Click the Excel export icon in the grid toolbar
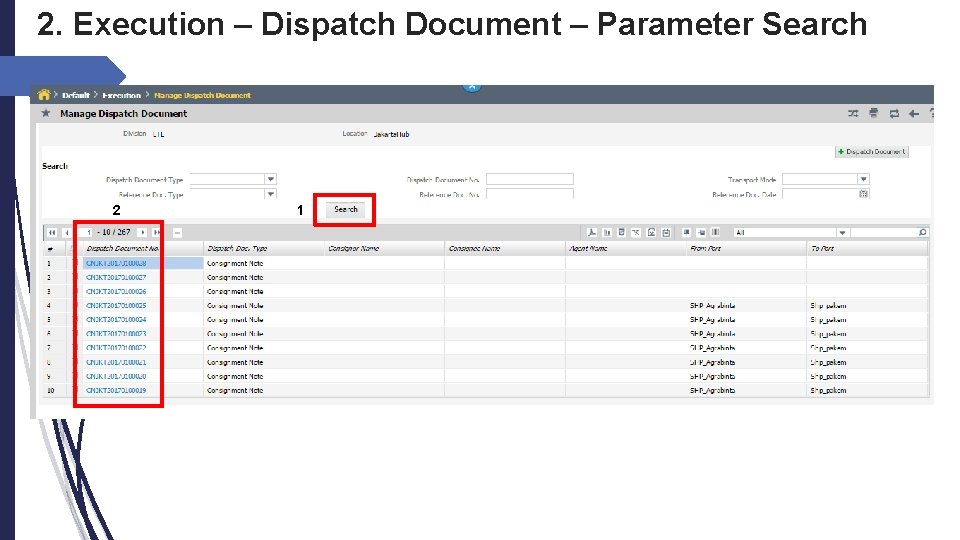960x540 pixels. point(636,233)
